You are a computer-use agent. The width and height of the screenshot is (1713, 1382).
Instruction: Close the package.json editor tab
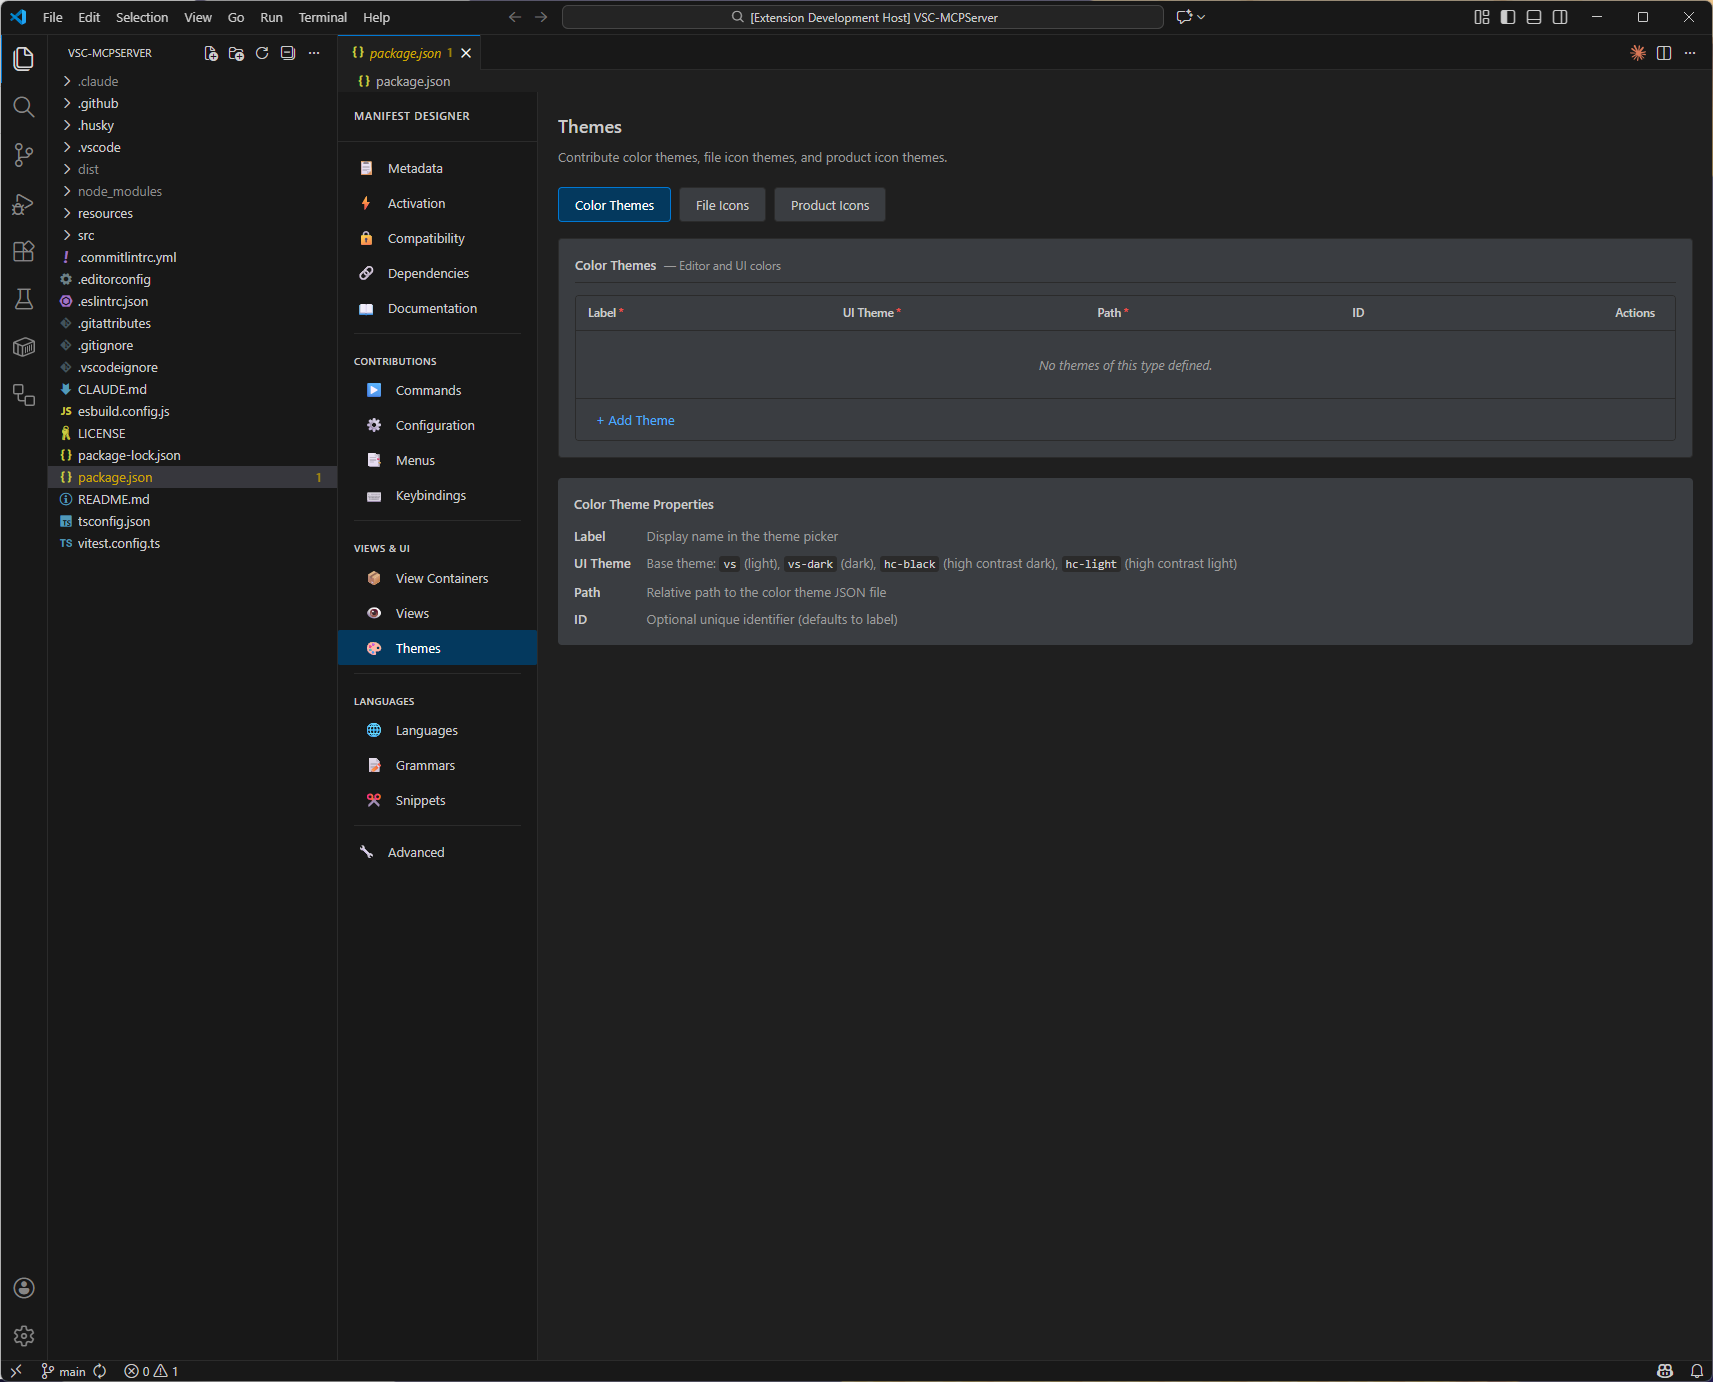tap(466, 53)
